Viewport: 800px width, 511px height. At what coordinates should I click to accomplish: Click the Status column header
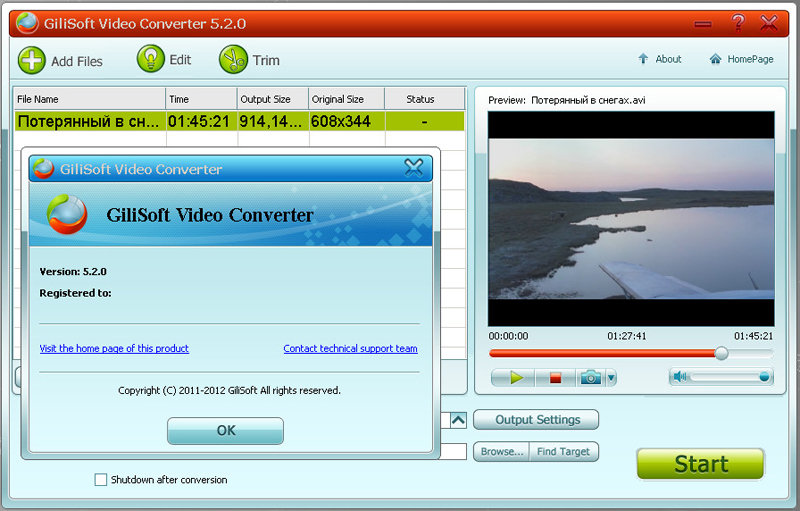pyautogui.click(x=424, y=99)
